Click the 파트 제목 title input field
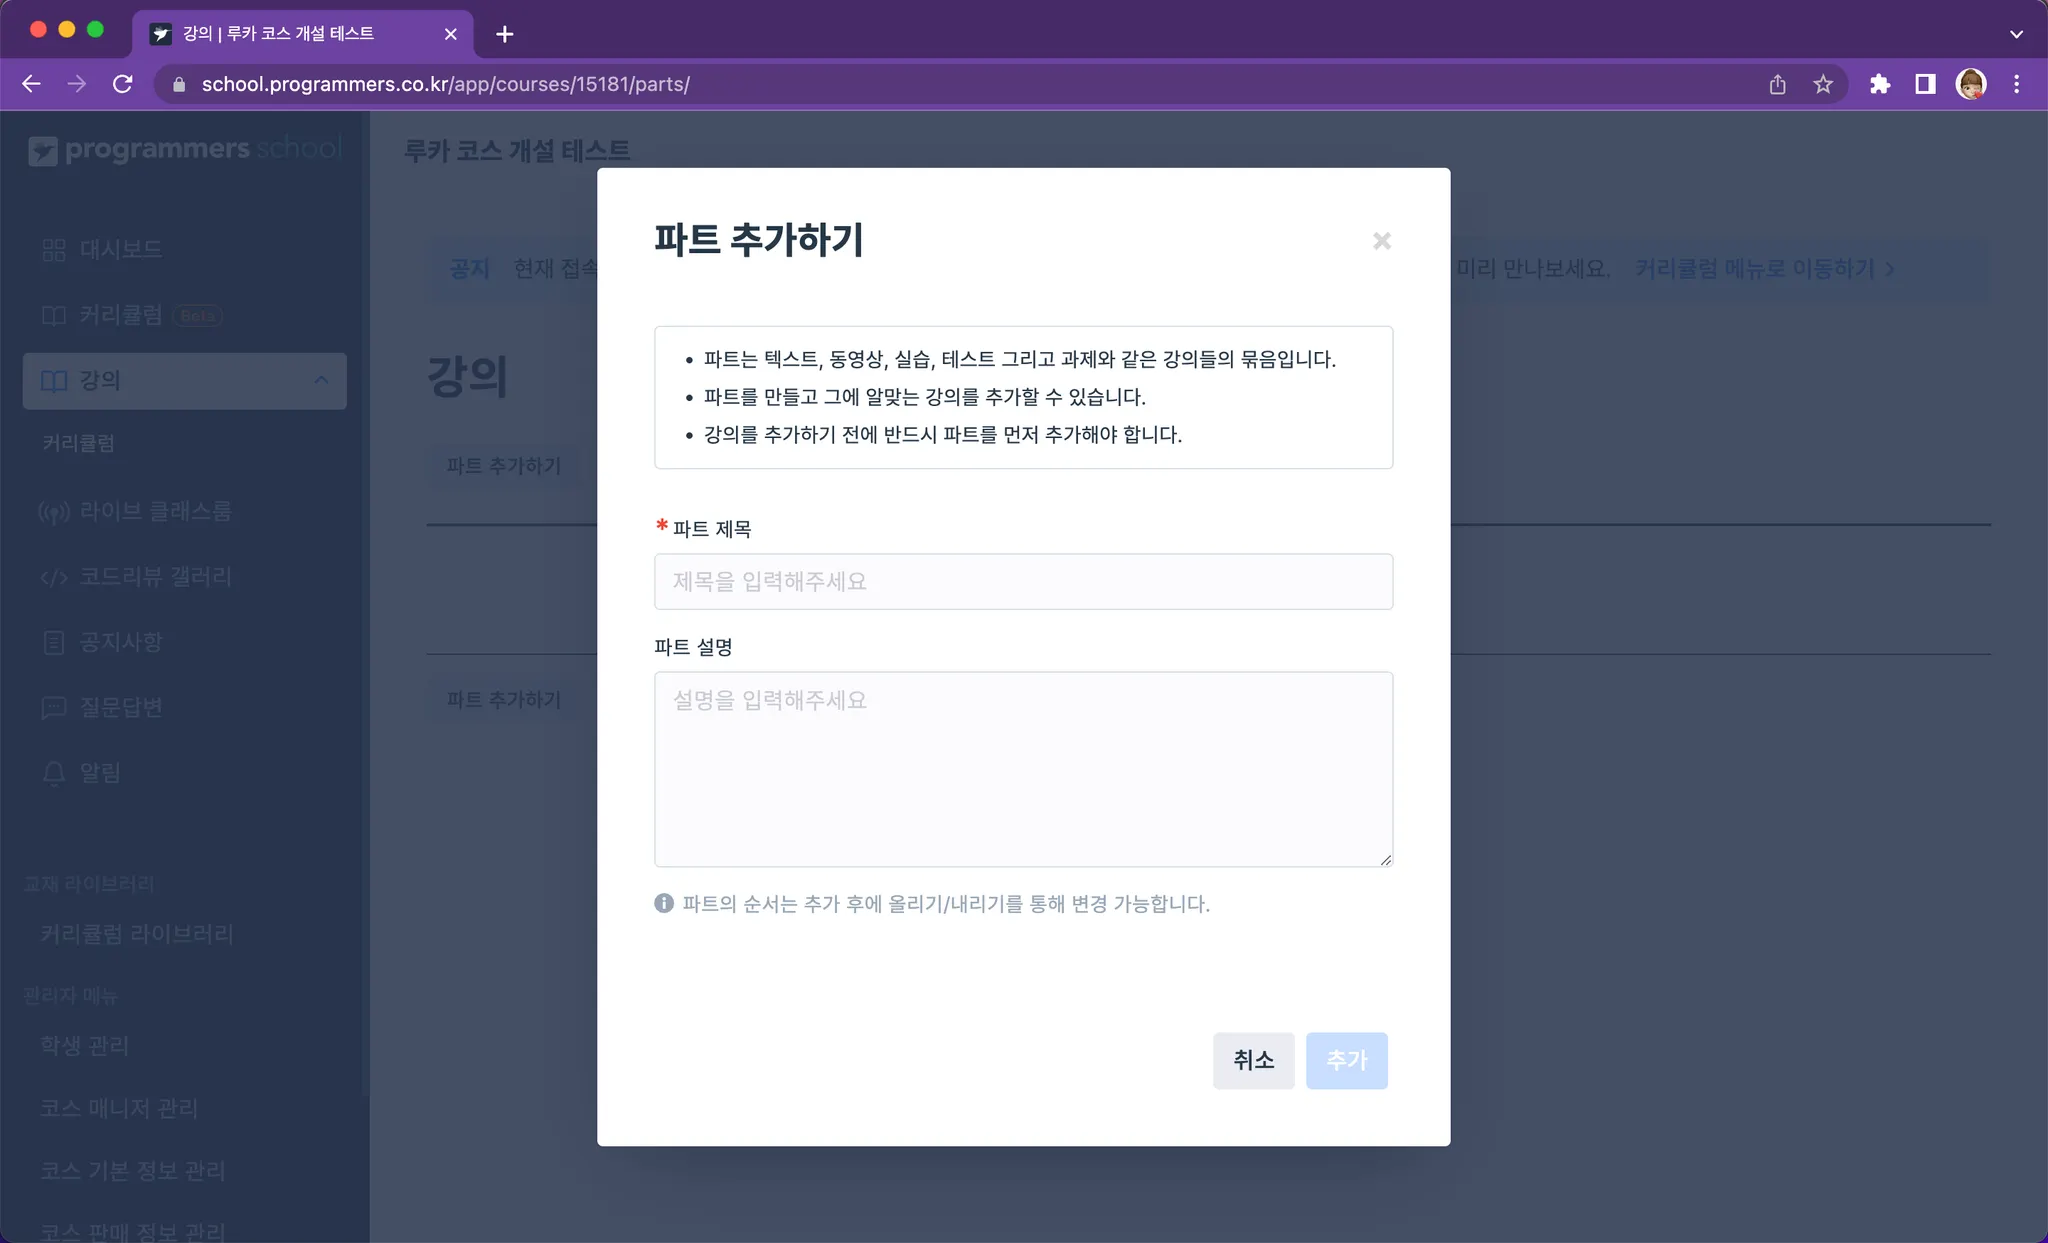This screenshot has height=1243, width=2048. pos(1023,581)
